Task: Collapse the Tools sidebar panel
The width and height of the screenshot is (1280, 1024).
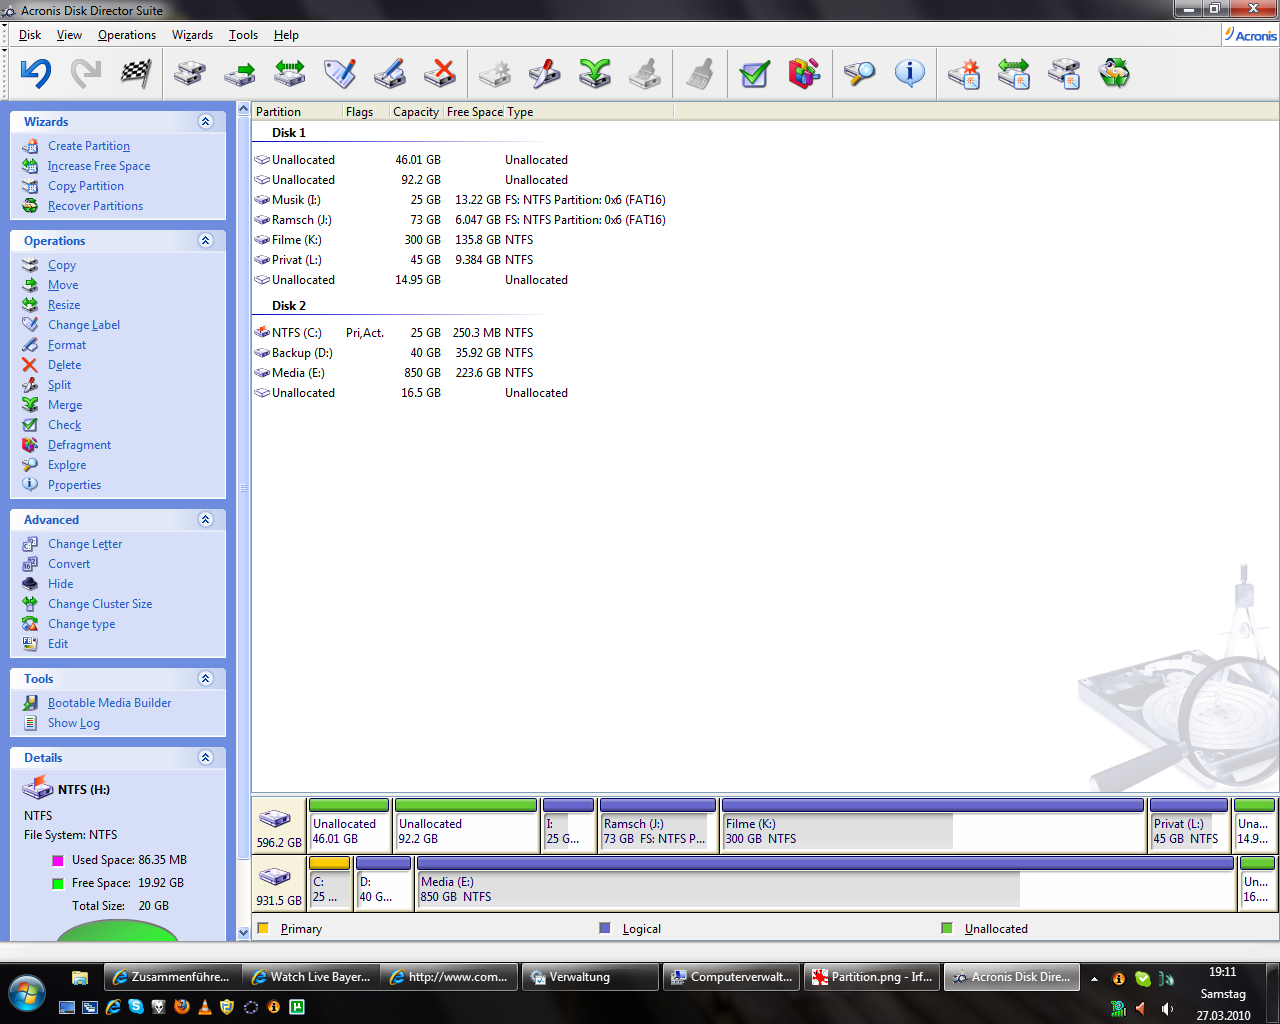Action: (x=206, y=678)
